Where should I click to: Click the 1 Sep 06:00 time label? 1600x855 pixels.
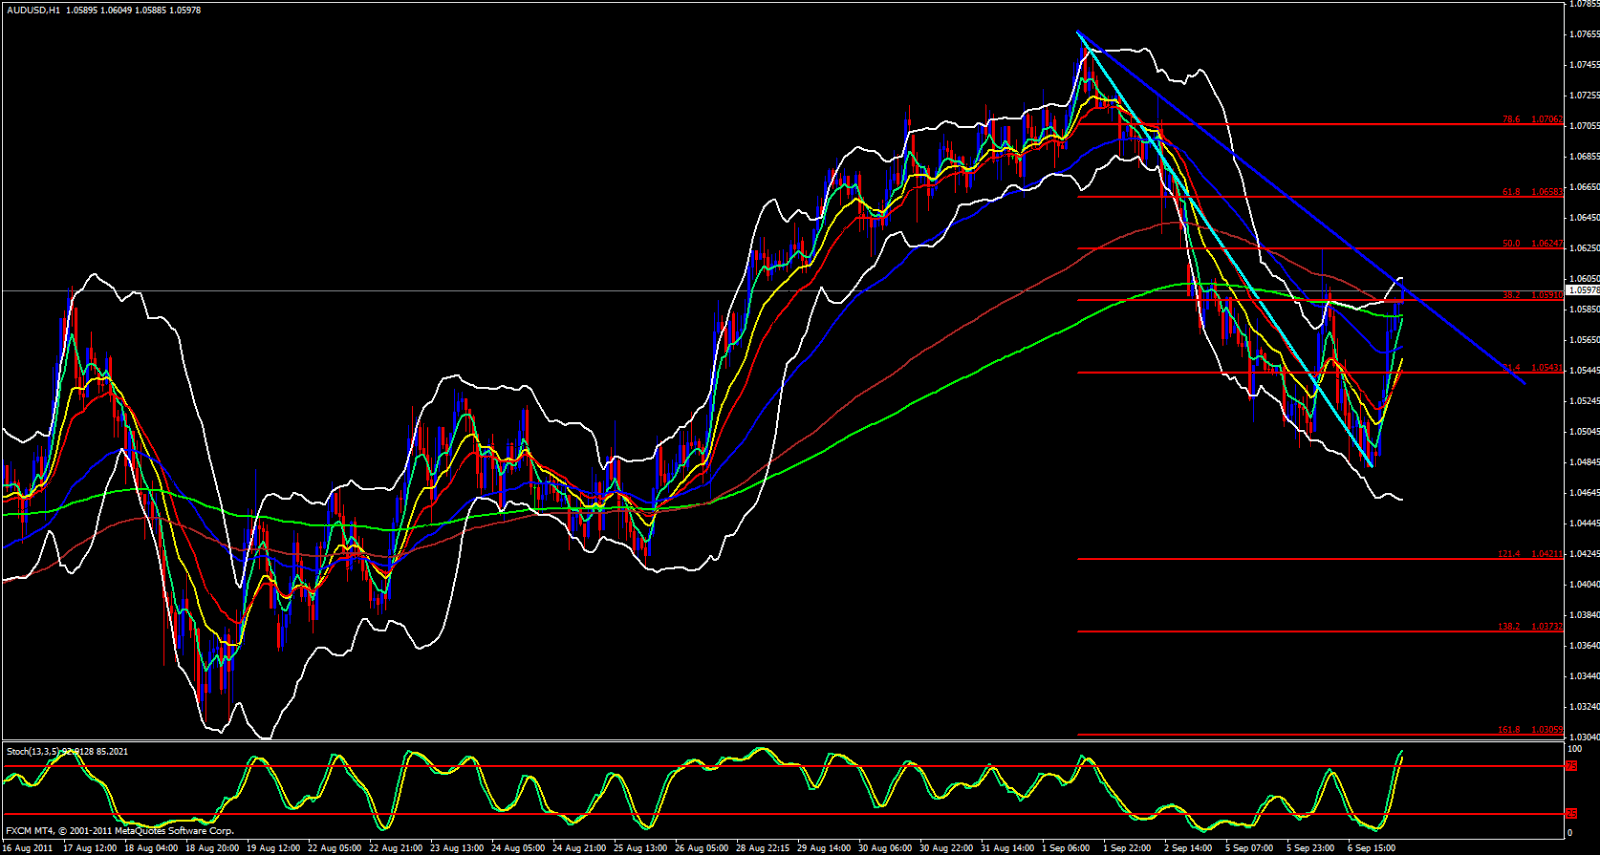click(x=1066, y=848)
